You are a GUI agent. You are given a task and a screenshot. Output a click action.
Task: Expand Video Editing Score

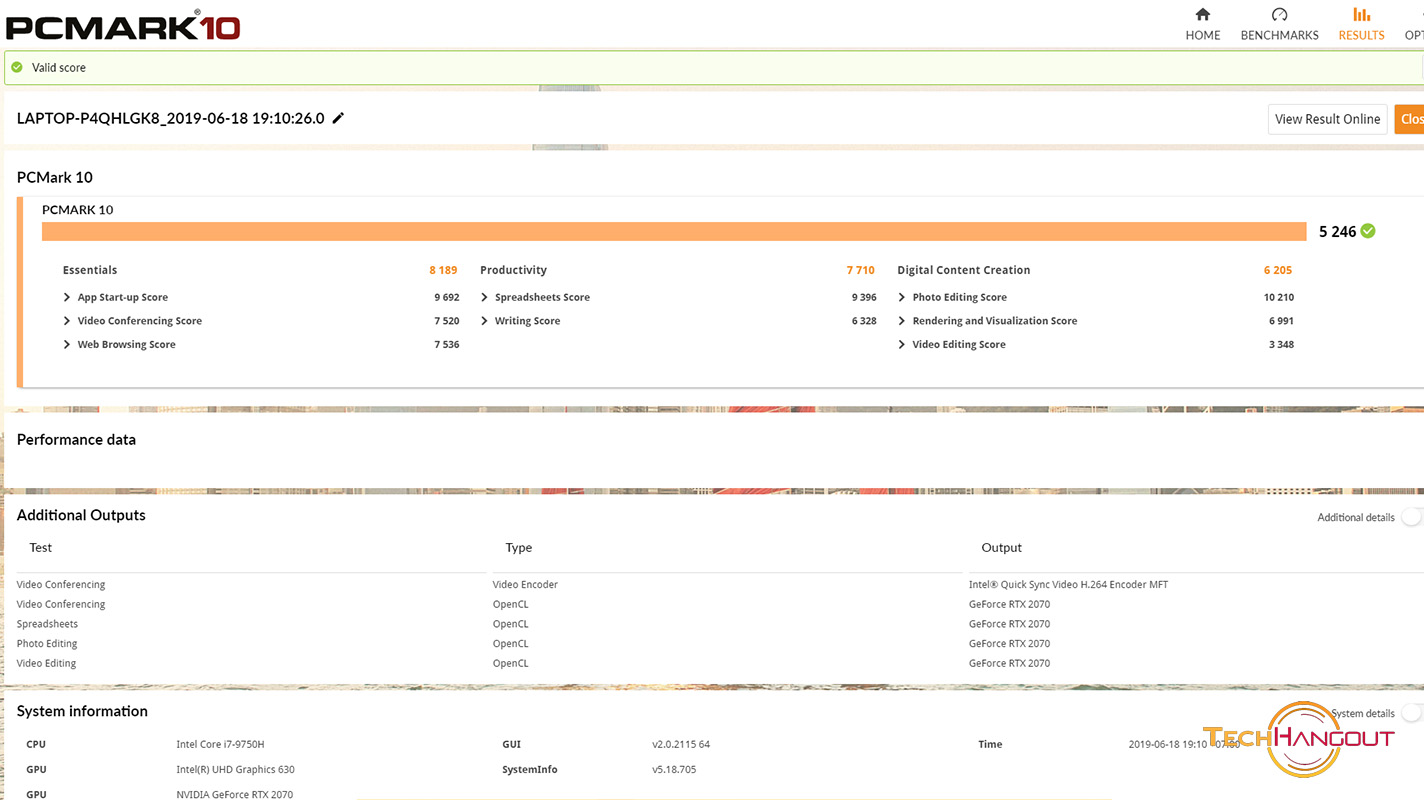tap(902, 344)
